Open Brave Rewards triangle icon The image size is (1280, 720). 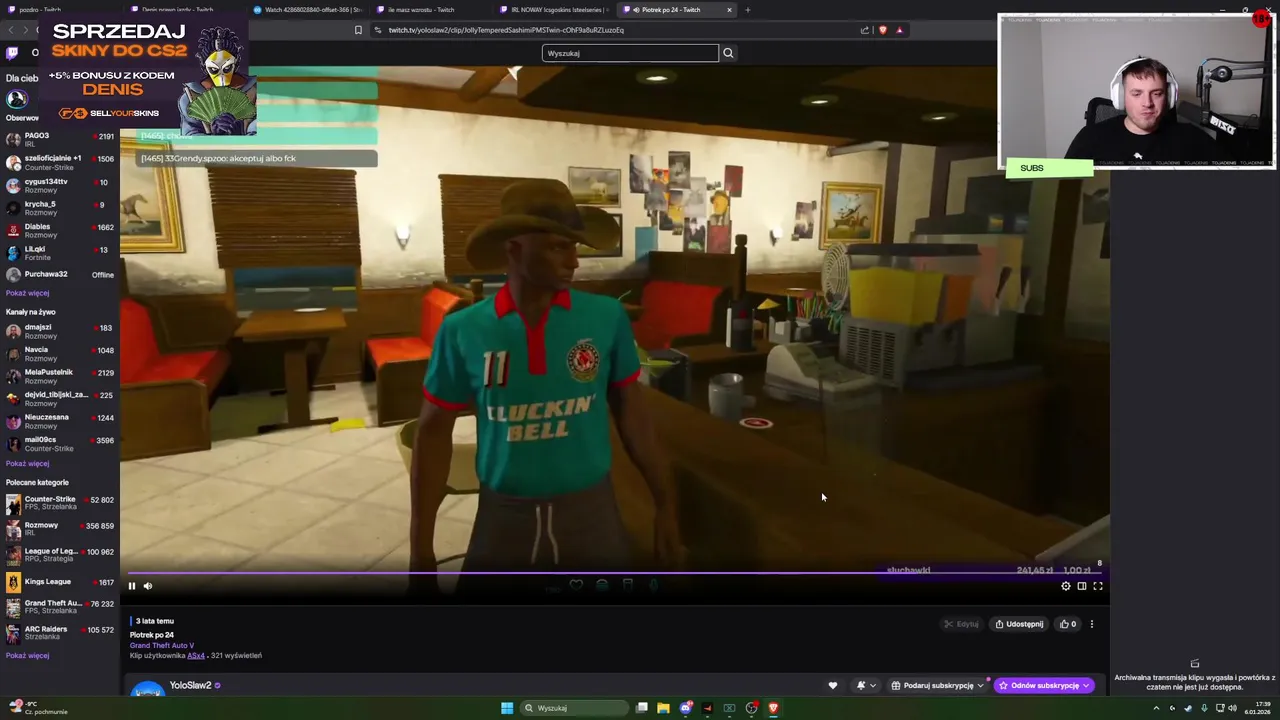(x=899, y=30)
